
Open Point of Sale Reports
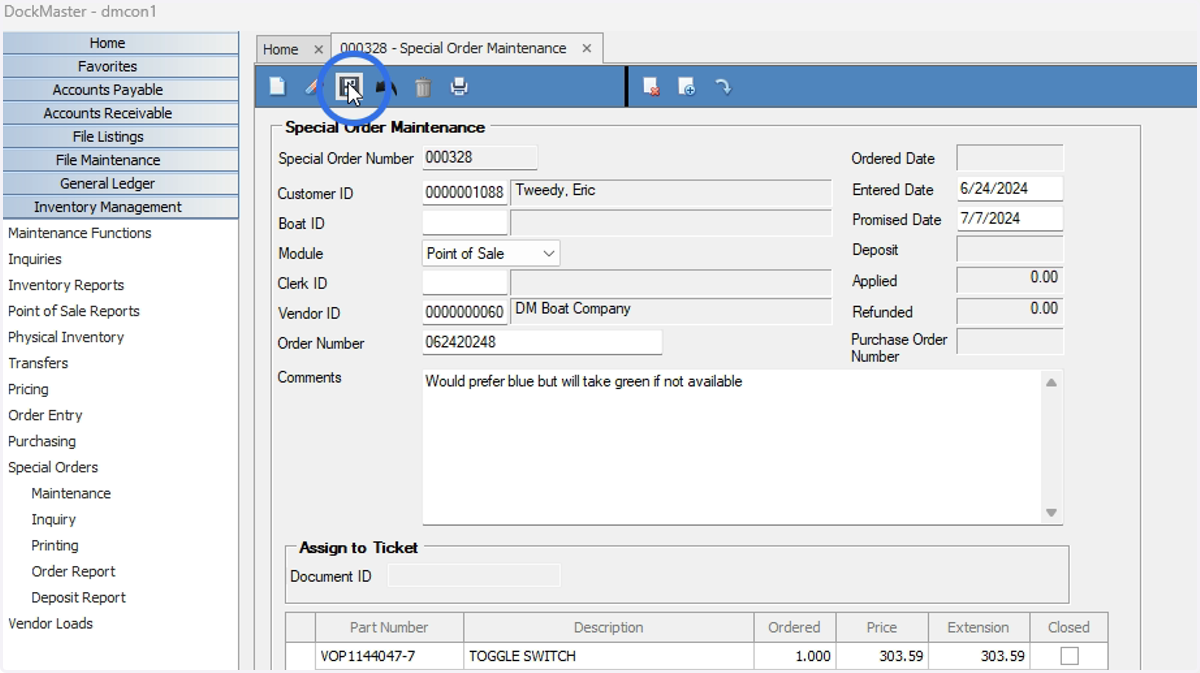(x=74, y=311)
